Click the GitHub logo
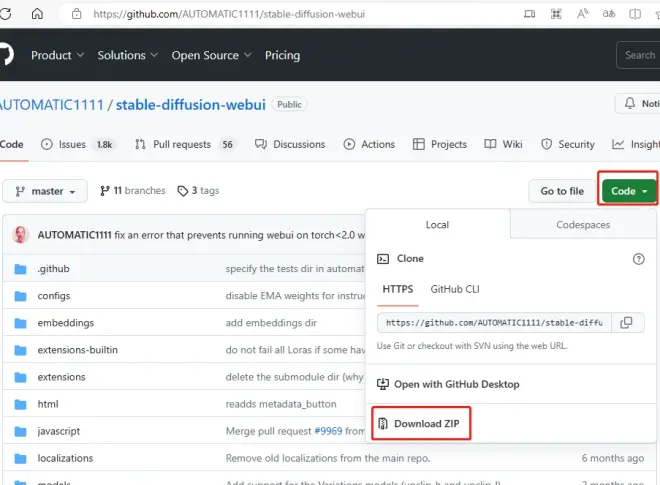Image resolution: width=660 pixels, height=485 pixels. point(6,55)
